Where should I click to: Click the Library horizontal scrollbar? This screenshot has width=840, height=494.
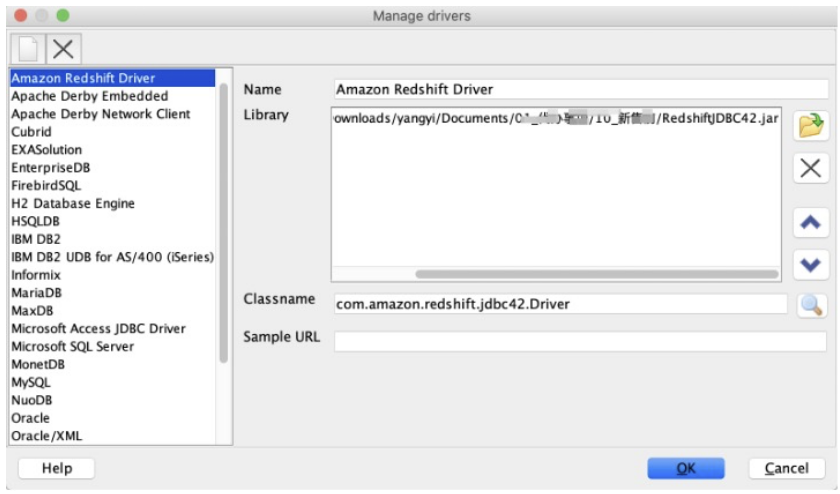597,274
